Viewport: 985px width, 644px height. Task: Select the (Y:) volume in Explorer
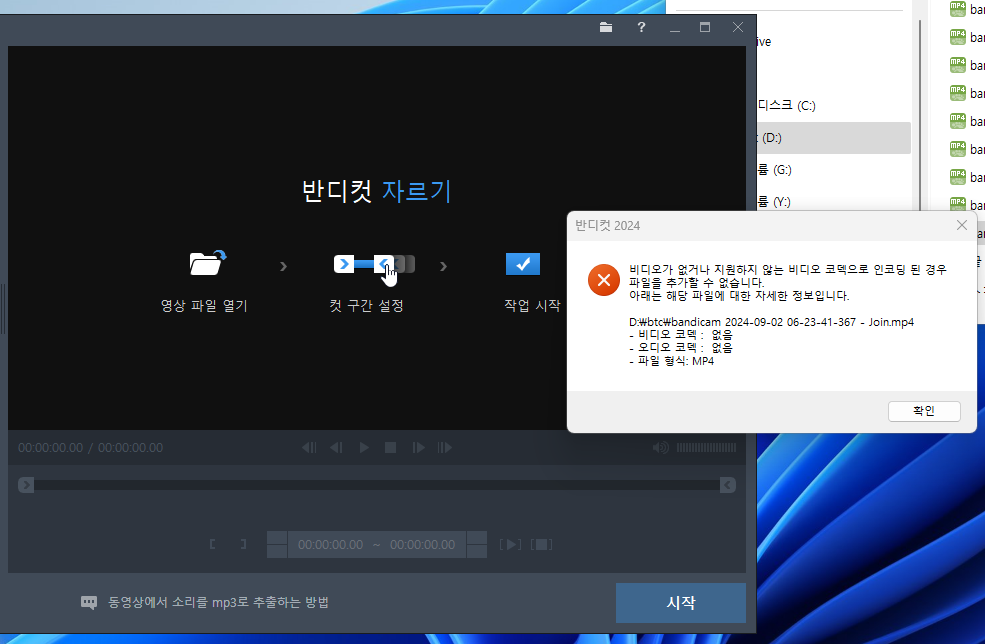(774, 202)
